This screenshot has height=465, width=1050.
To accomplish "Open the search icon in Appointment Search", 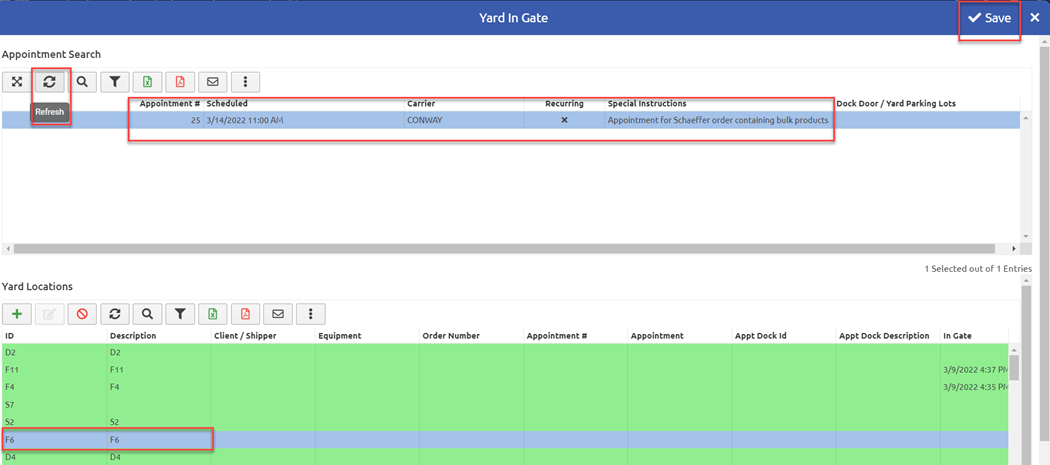I will coord(82,82).
